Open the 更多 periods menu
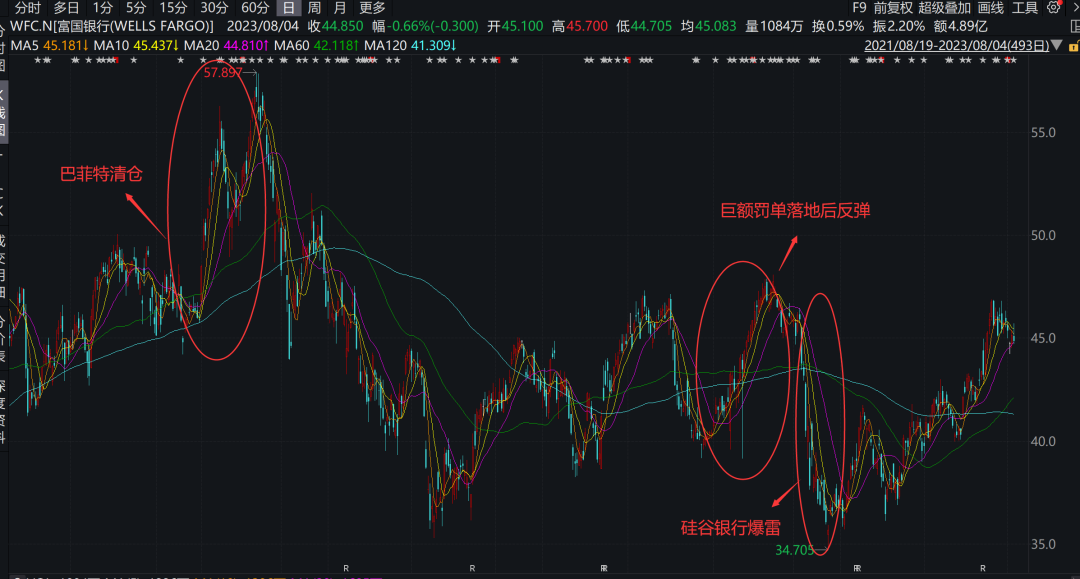This screenshot has height=579, width=1080. click(x=373, y=8)
